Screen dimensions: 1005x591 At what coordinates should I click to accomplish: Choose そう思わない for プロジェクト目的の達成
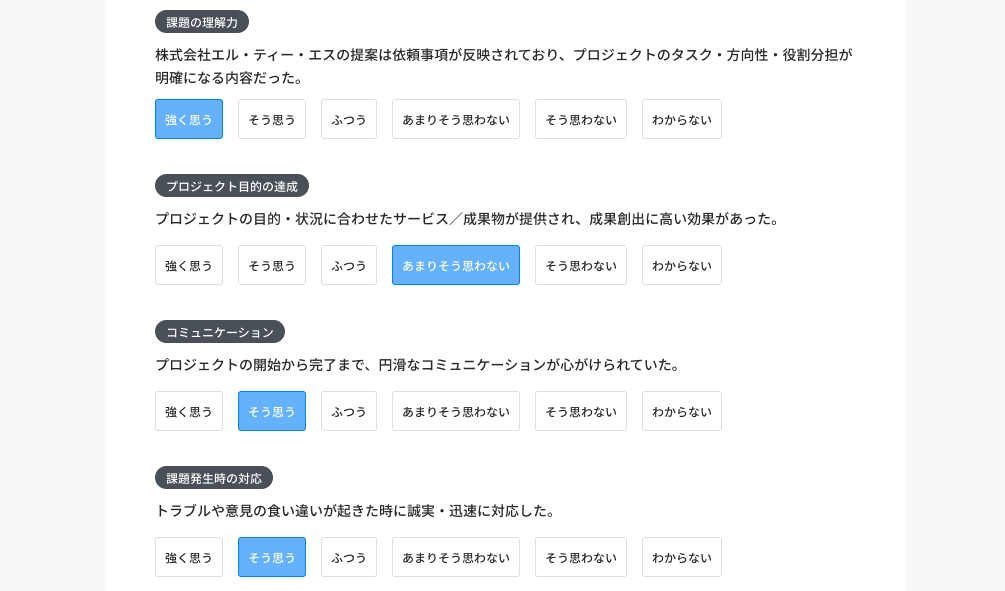pos(581,265)
